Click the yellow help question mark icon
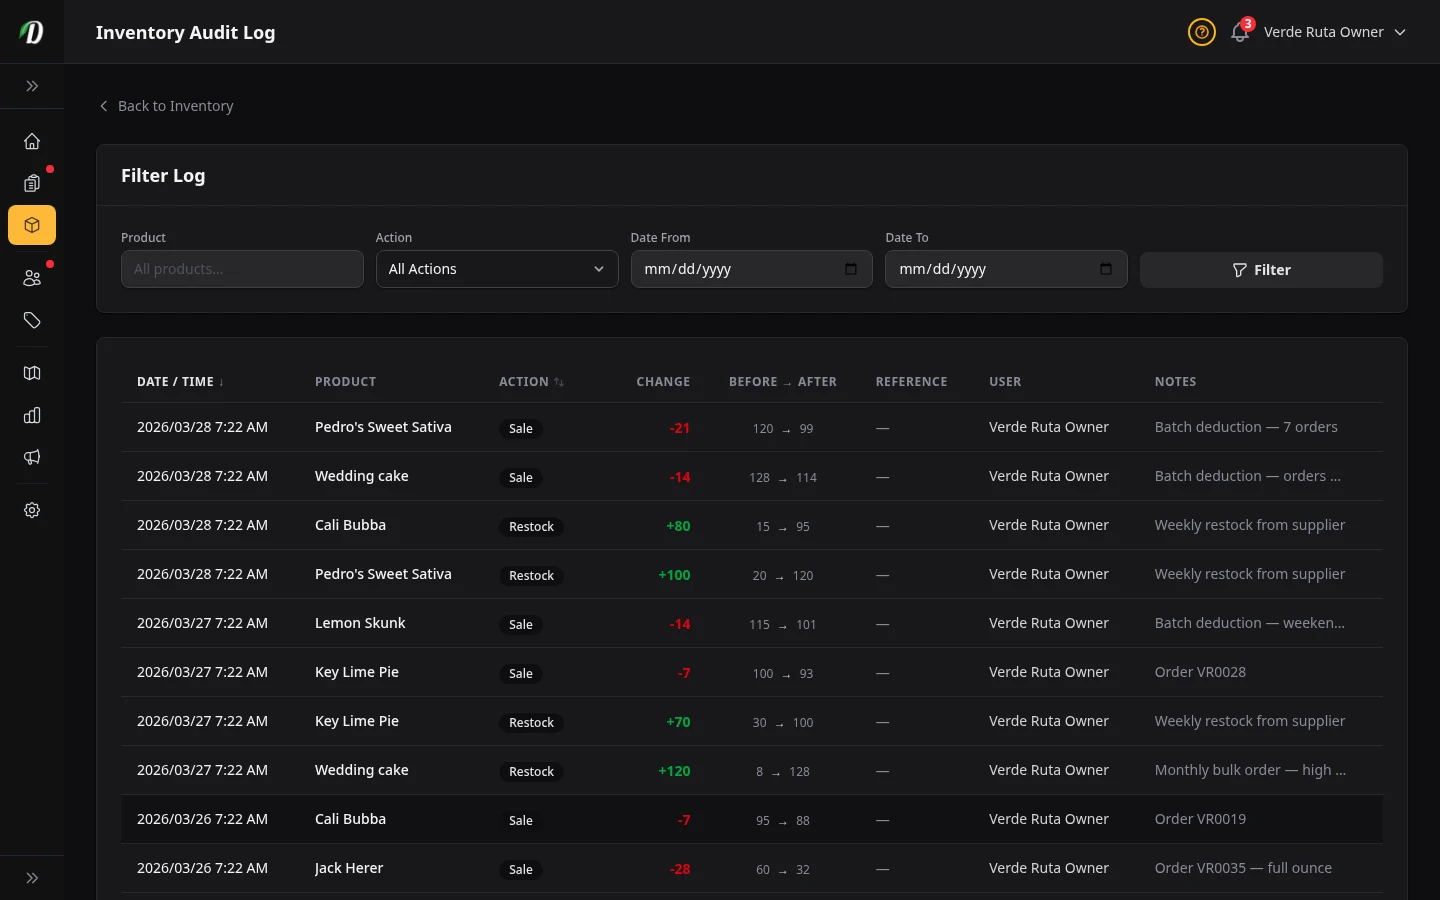The image size is (1440, 900). (x=1201, y=32)
